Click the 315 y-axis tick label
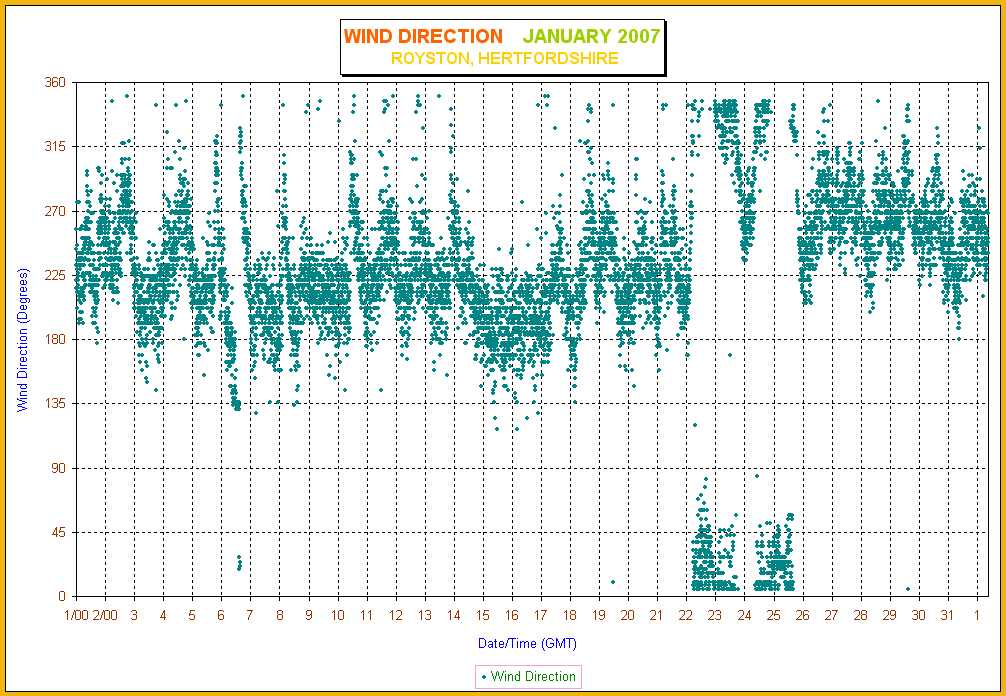This screenshot has height=696, width=1006. [x=55, y=146]
